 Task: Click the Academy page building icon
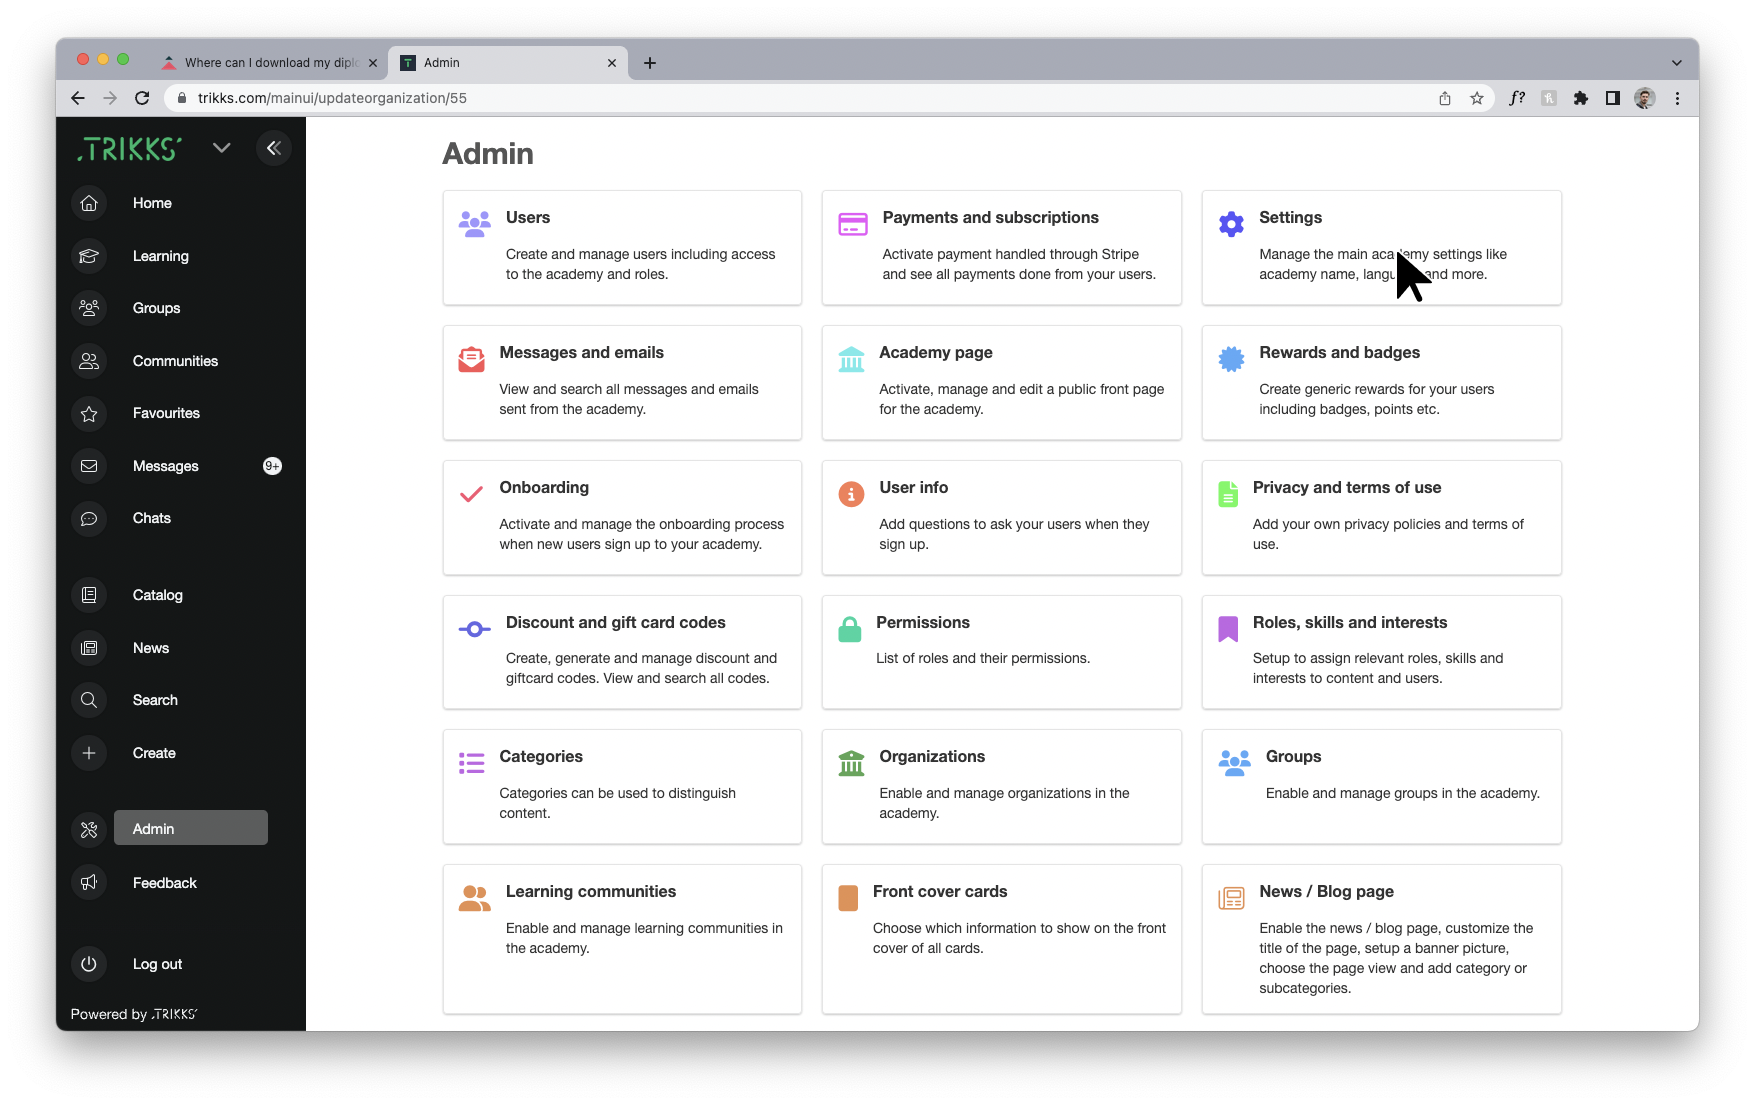(x=851, y=359)
